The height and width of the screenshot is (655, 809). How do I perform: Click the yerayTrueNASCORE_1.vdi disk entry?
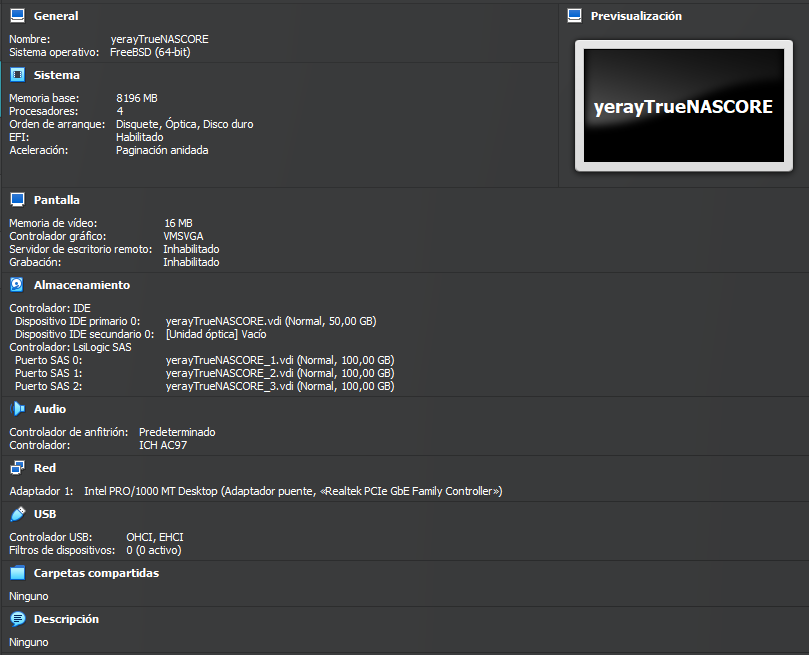coord(280,360)
